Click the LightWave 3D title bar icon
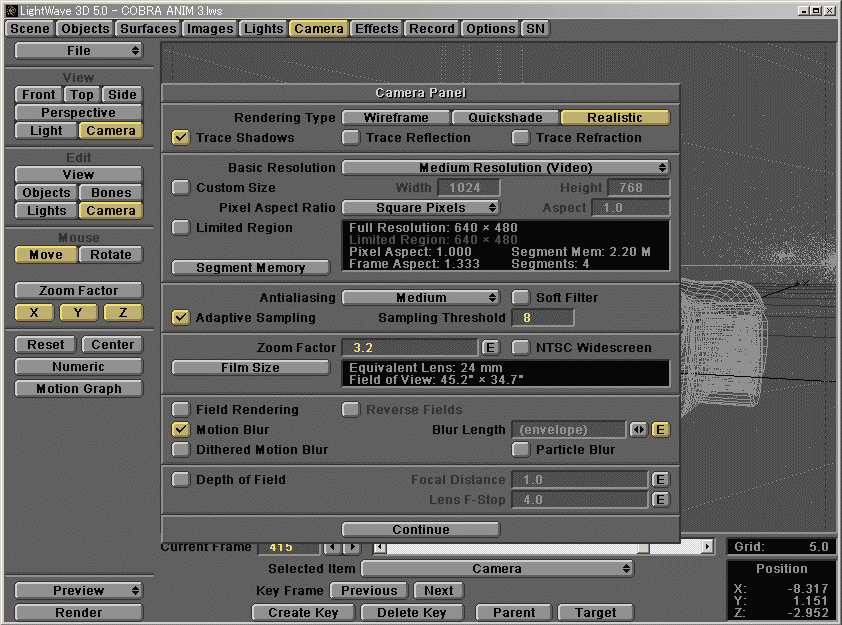 click(11, 9)
